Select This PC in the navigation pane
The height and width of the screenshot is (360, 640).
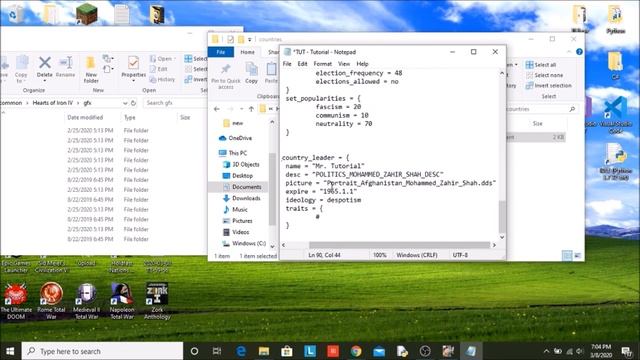tap(233, 153)
